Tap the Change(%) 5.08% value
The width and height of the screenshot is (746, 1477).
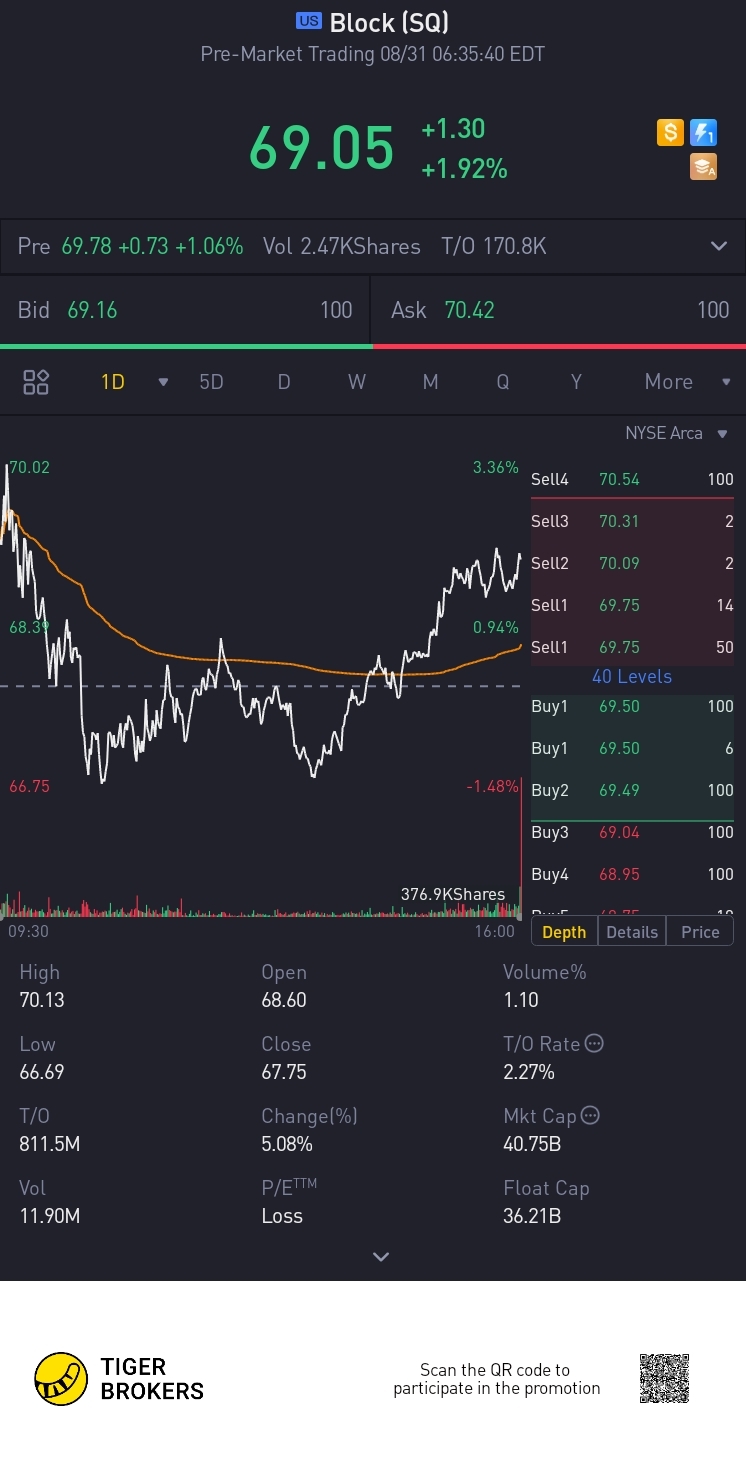[287, 1144]
